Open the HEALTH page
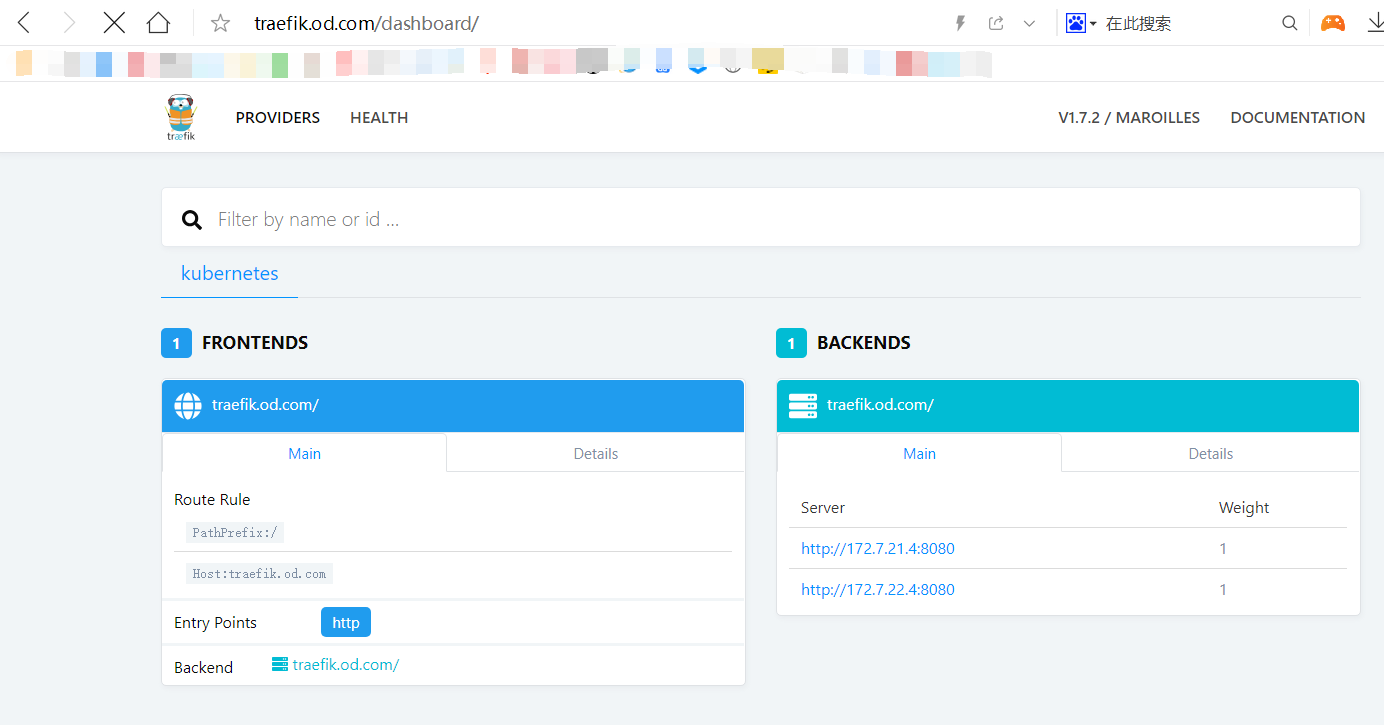The height and width of the screenshot is (725, 1384). pyautogui.click(x=379, y=118)
